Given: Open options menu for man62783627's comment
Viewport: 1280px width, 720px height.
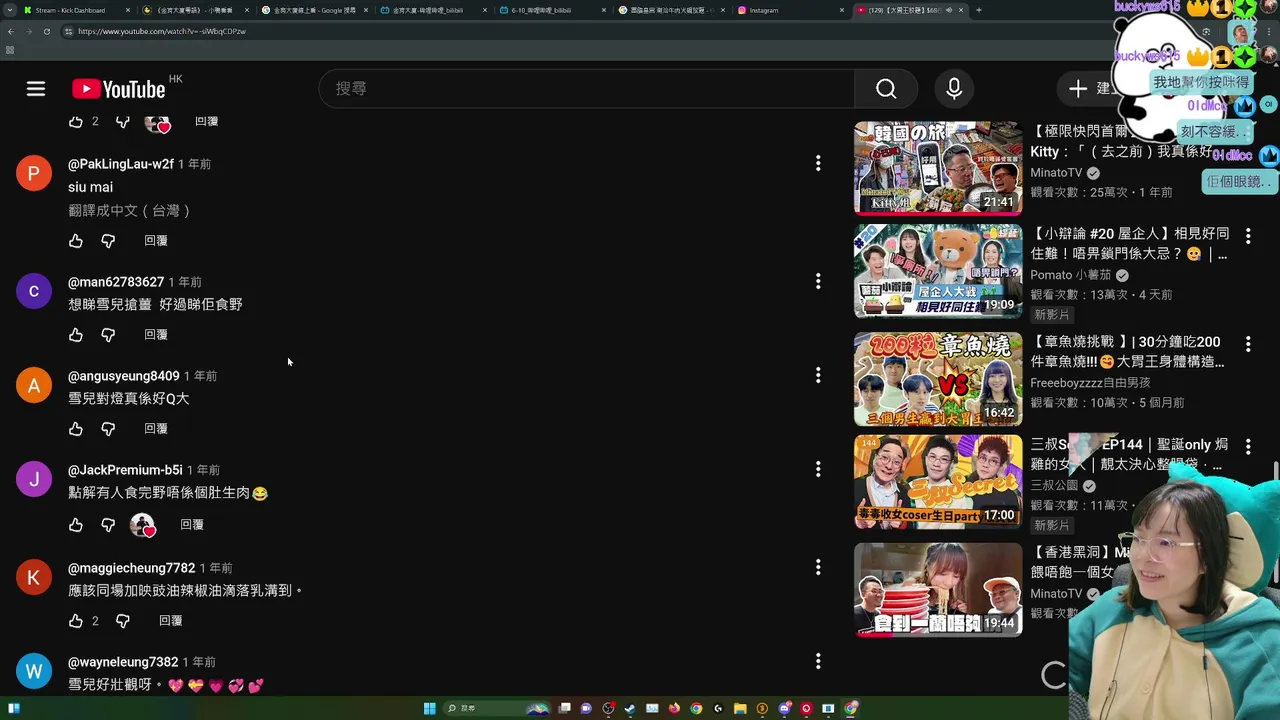Looking at the screenshot, I should (818, 281).
